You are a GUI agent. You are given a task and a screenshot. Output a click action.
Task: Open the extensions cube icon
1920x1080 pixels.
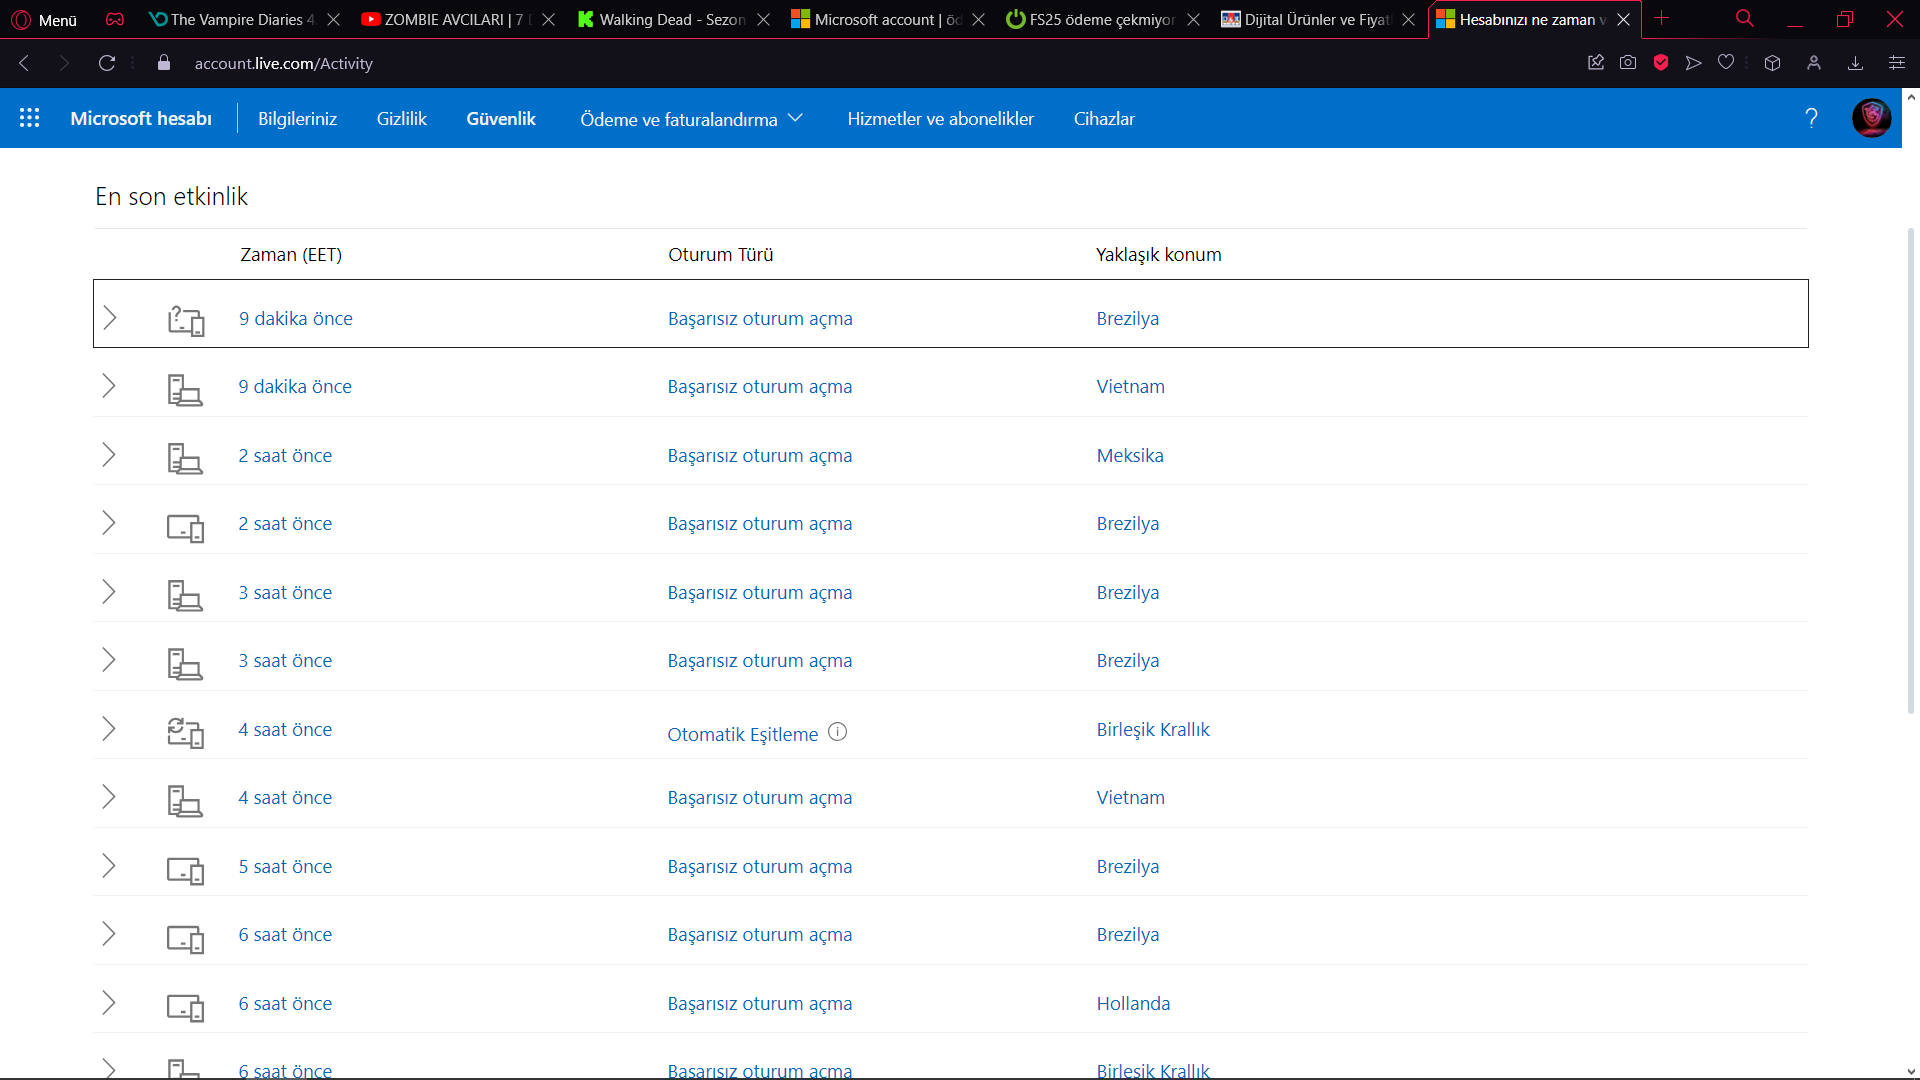tap(1772, 63)
